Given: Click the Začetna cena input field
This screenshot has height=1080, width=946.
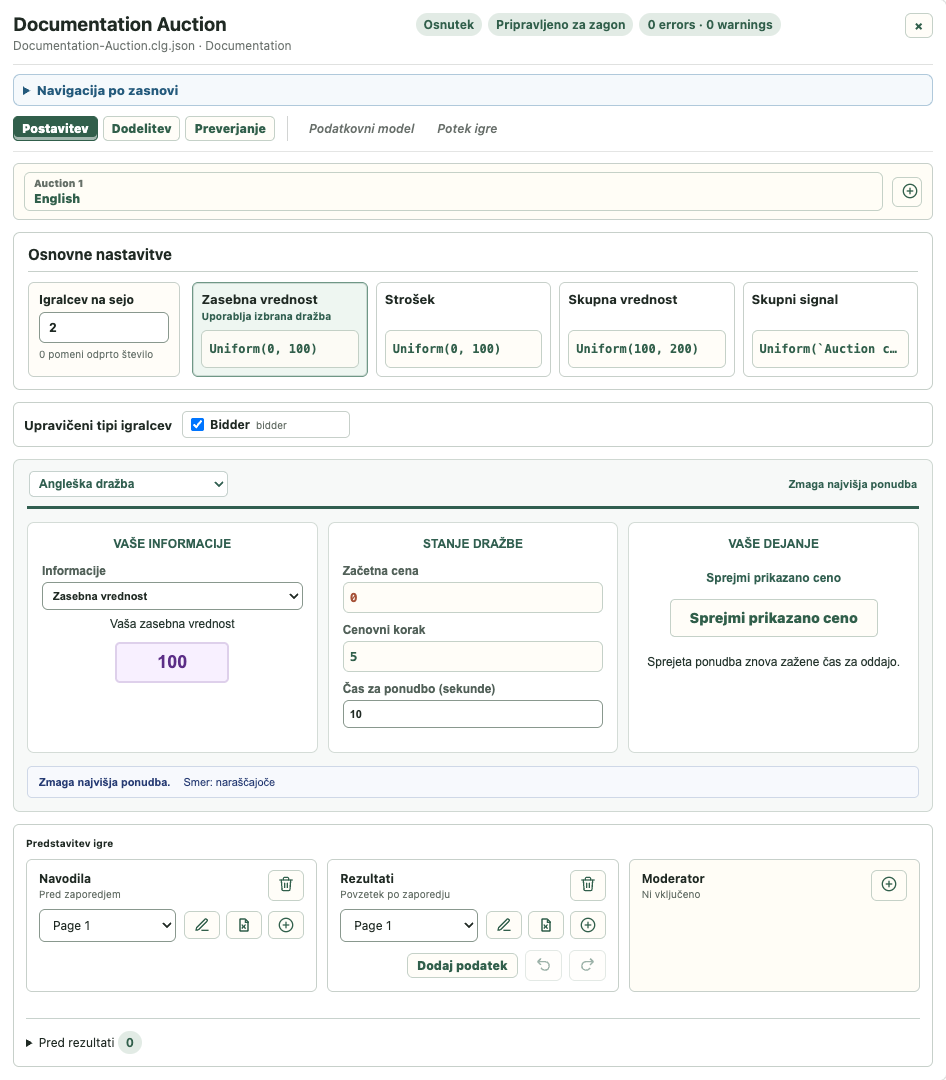Looking at the screenshot, I should [x=473, y=597].
